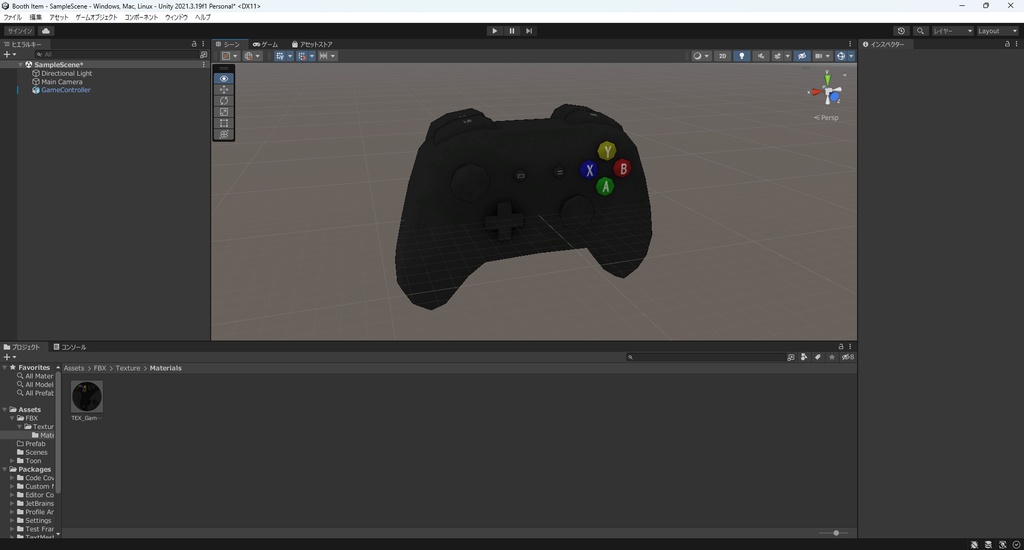
Task: Select the Move tool in scene toolbar
Action: 223,89
